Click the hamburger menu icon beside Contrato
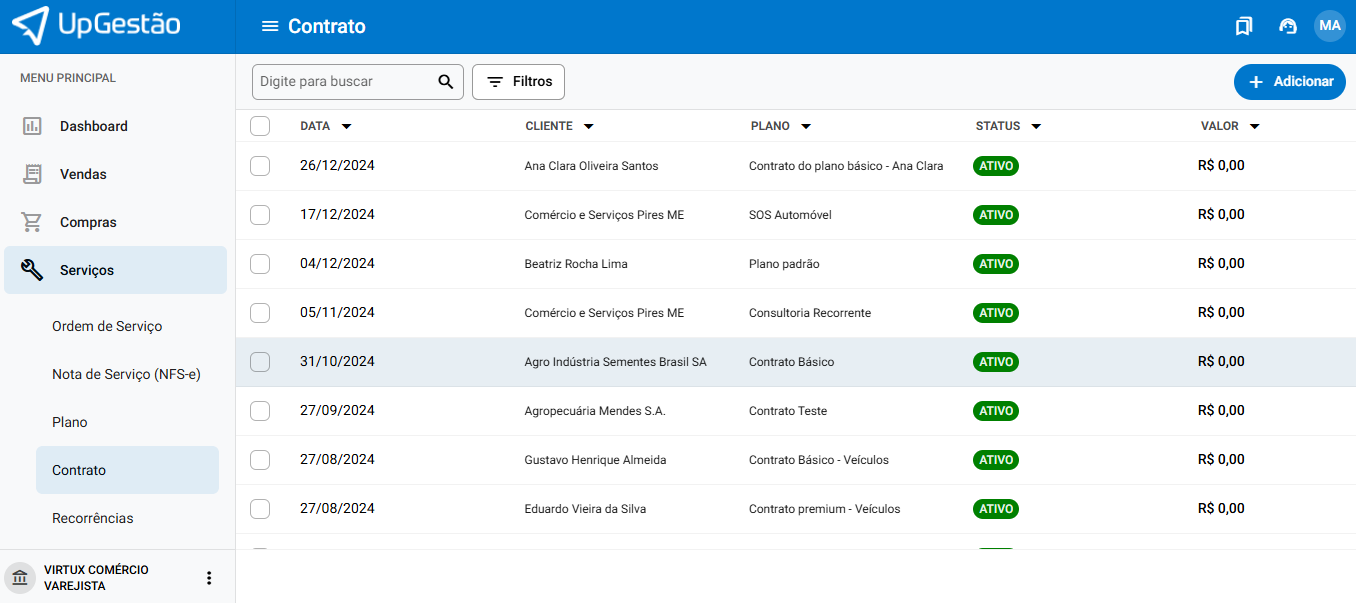The height and width of the screenshot is (603, 1356). (x=269, y=27)
